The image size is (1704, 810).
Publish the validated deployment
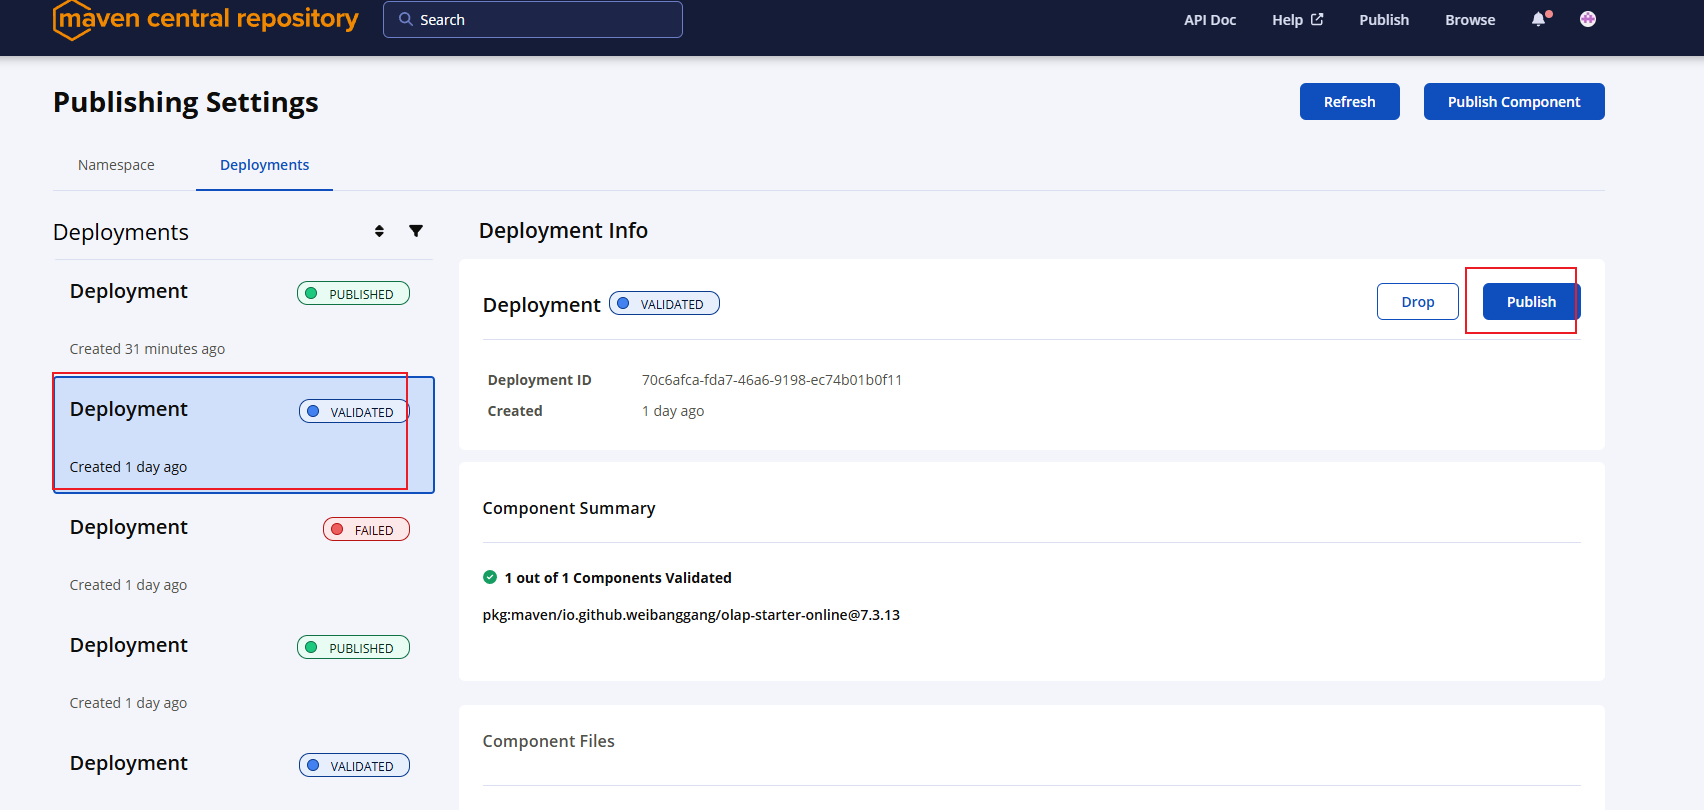[x=1531, y=302]
